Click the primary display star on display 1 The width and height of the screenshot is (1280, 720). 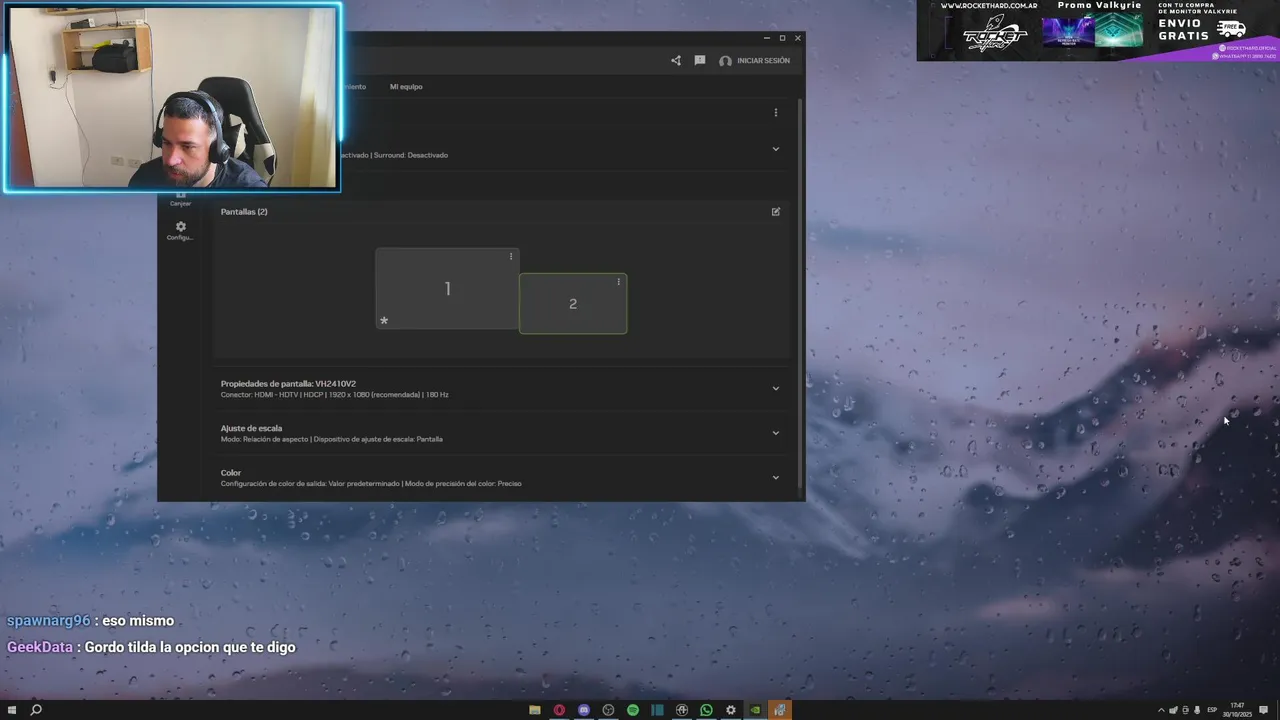384,321
